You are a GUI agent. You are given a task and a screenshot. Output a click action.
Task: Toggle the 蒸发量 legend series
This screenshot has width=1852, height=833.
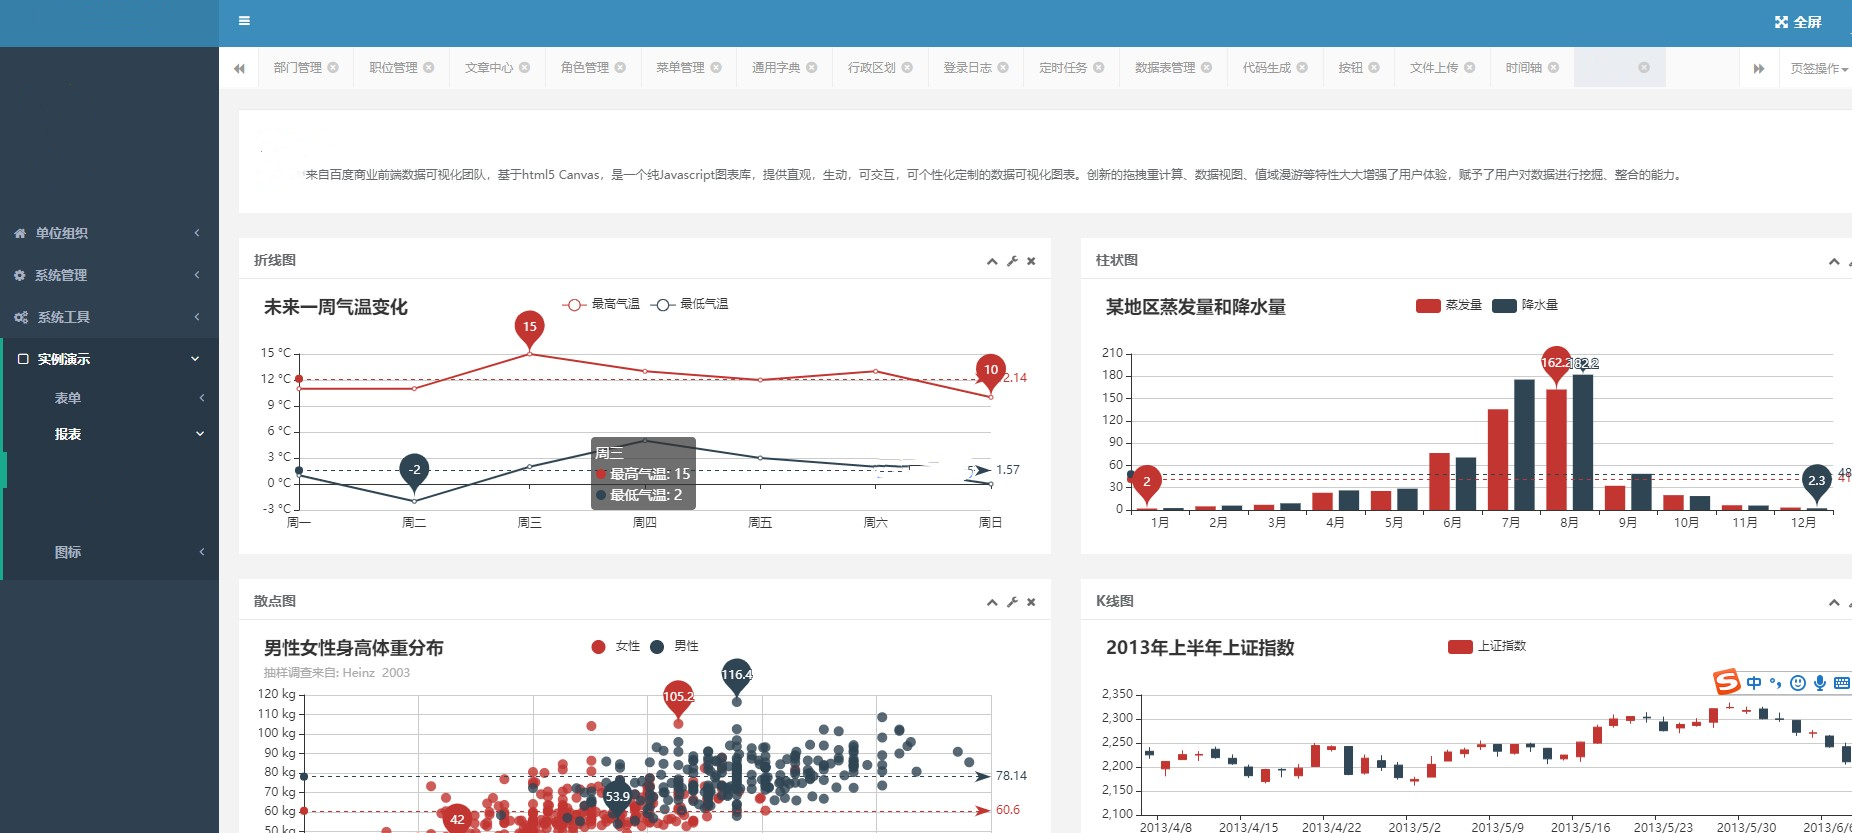pos(1449,305)
